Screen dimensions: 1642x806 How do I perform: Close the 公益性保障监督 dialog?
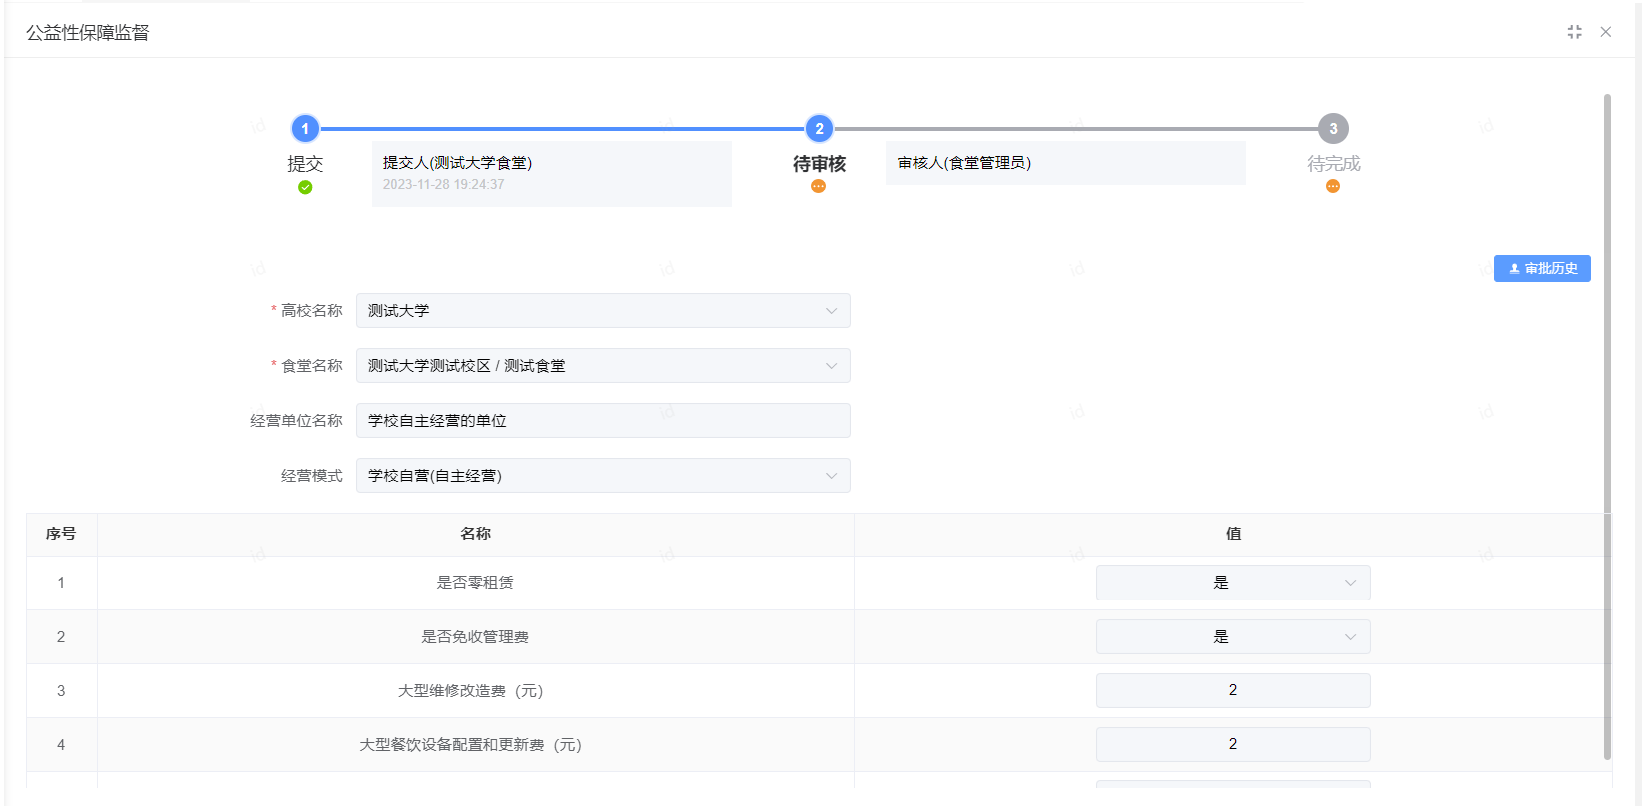pos(1606,32)
